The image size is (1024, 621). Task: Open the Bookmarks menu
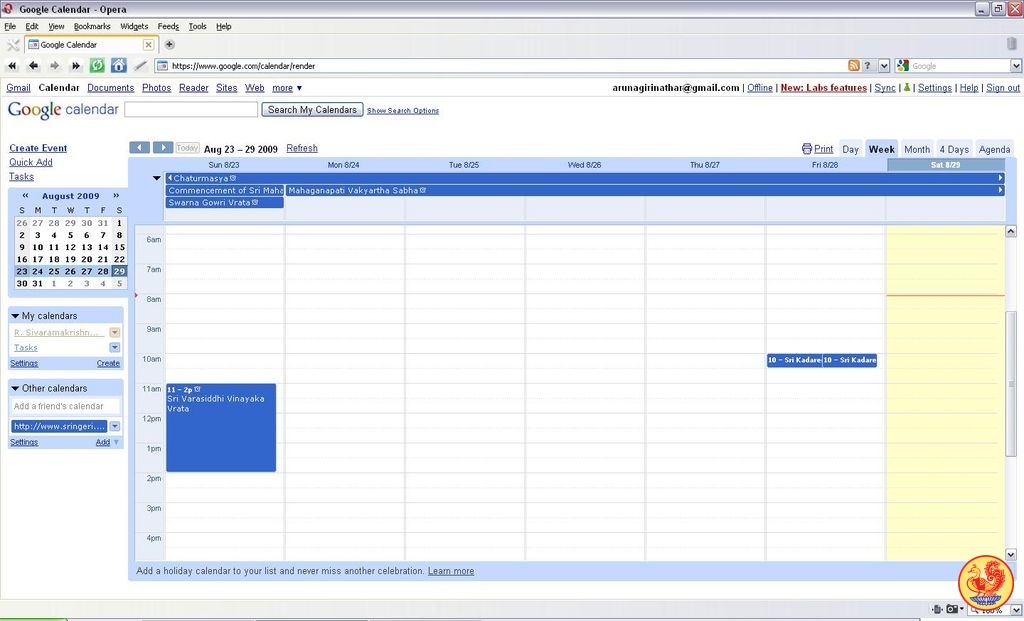92,26
